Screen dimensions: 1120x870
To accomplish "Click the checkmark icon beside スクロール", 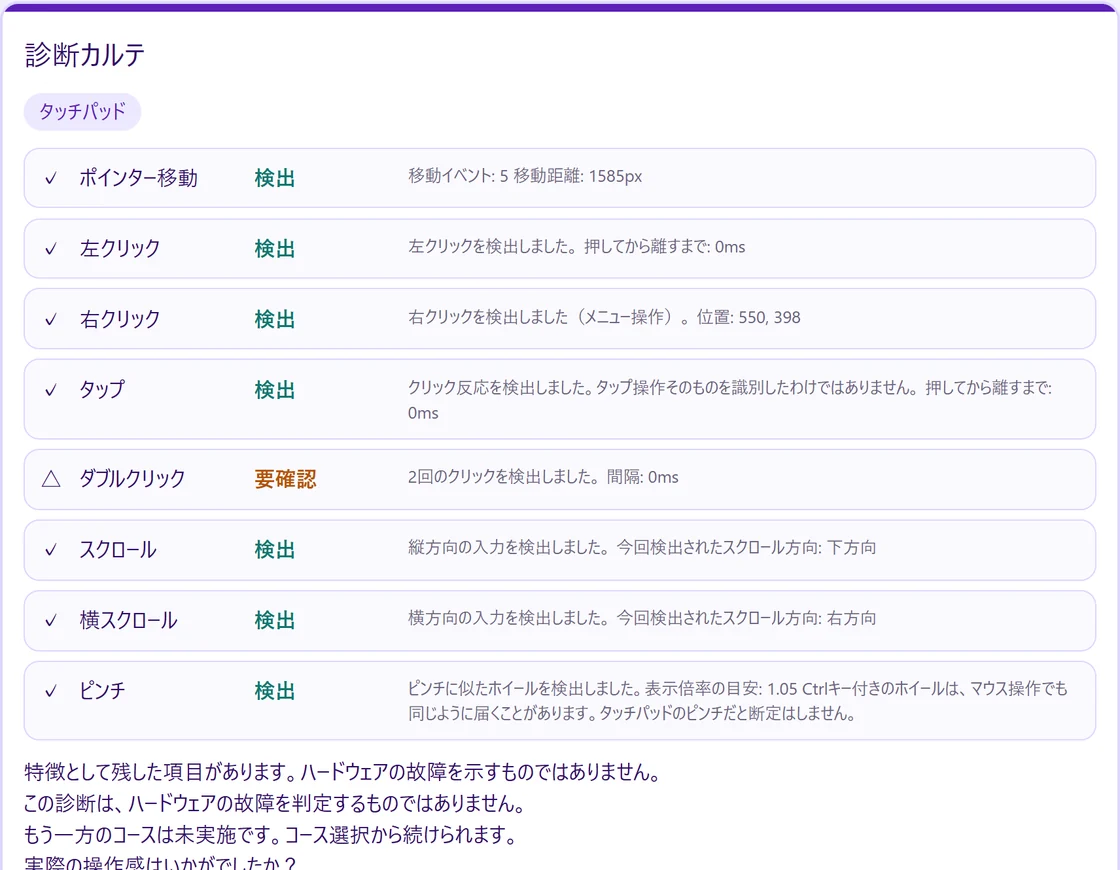I will point(51,550).
